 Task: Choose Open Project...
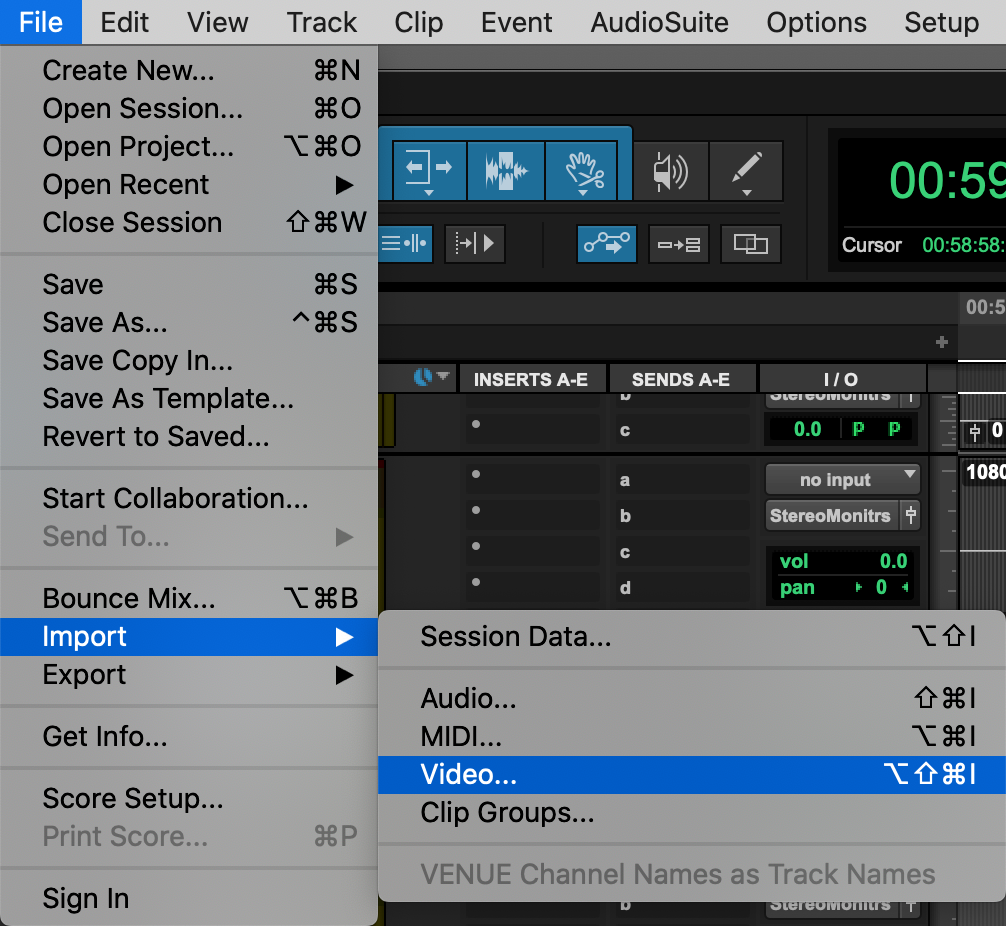click(x=189, y=146)
